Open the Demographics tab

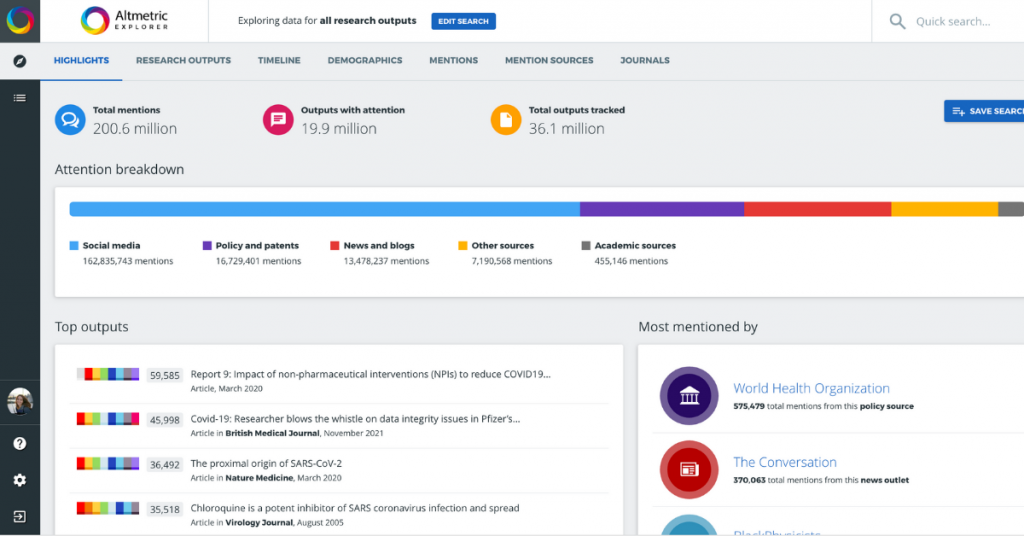click(365, 61)
